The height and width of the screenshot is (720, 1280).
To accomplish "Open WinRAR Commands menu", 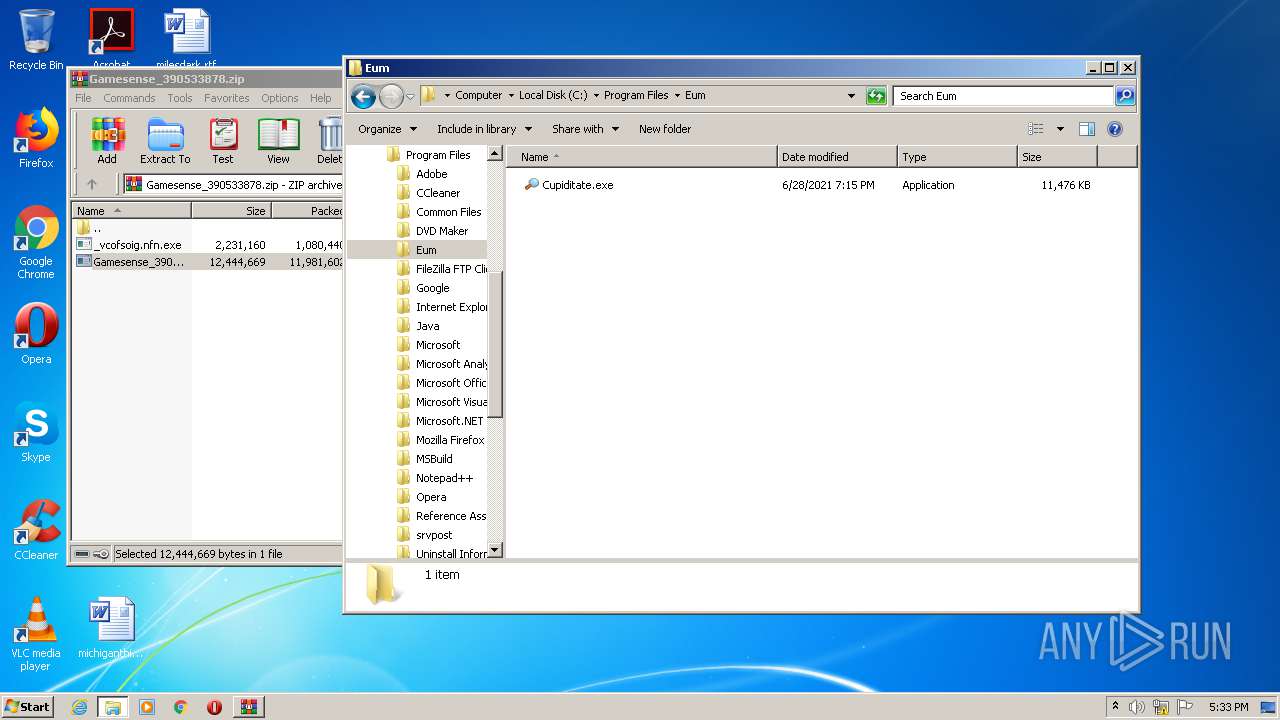I will click(x=129, y=98).
